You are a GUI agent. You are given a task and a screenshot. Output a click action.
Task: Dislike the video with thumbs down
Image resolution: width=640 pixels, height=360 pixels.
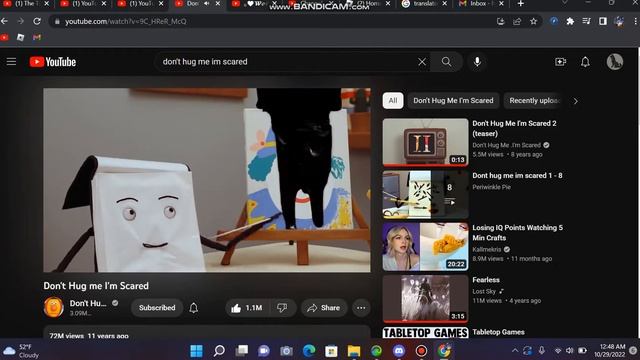[282, 308]
